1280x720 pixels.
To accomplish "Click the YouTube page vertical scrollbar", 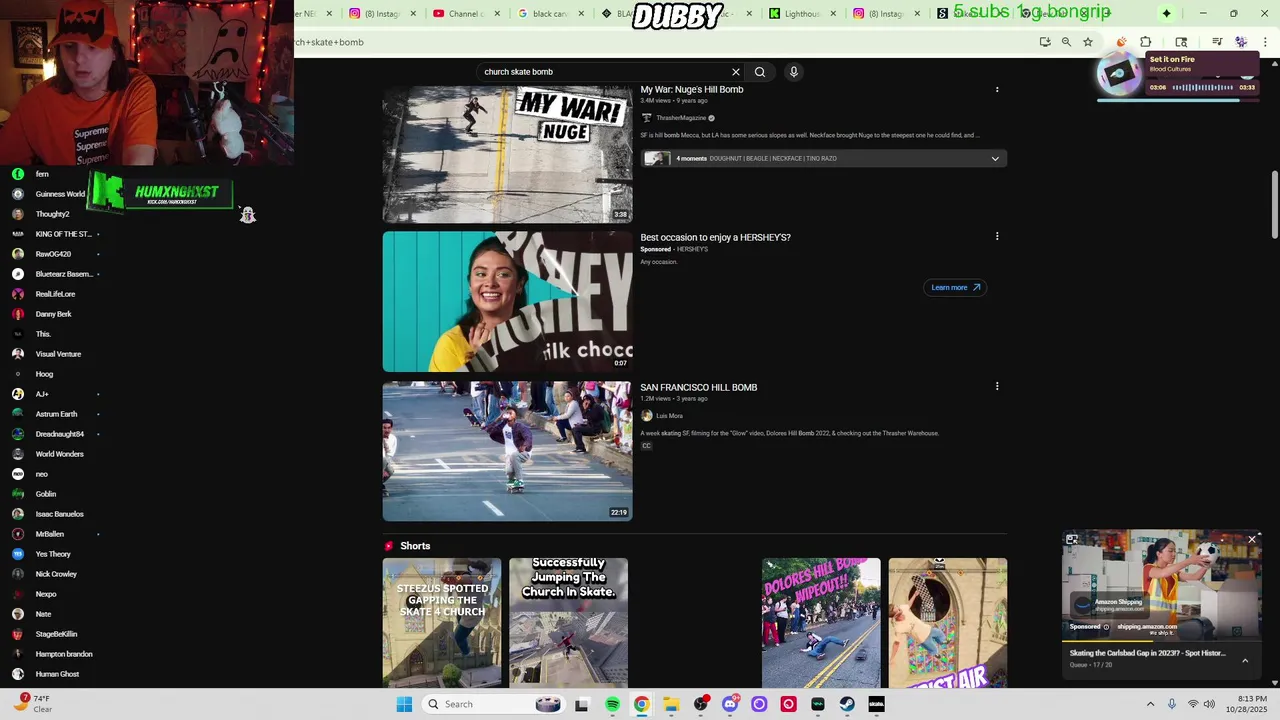I will point(1274,205).
